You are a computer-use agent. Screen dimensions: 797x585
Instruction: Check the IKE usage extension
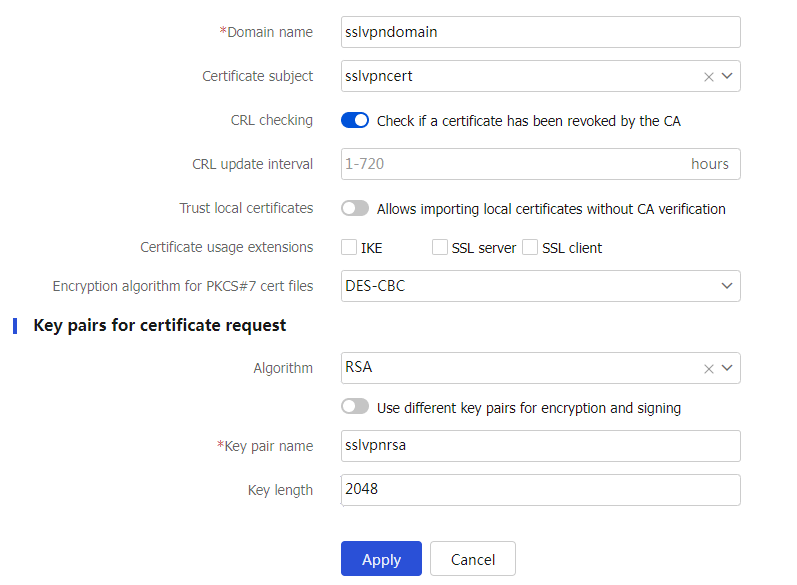(x=349, y=247)
